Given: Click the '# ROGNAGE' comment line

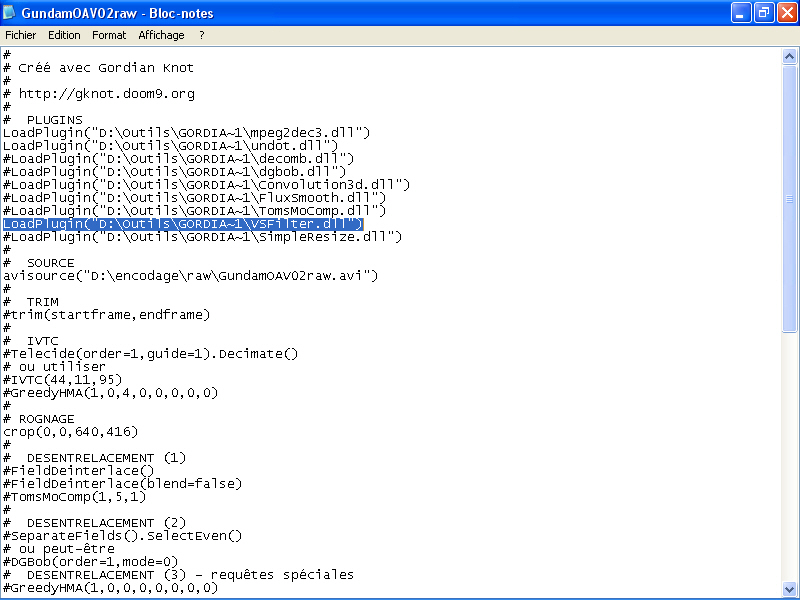Looking at the screenshot, I should (x=39, y=419).
